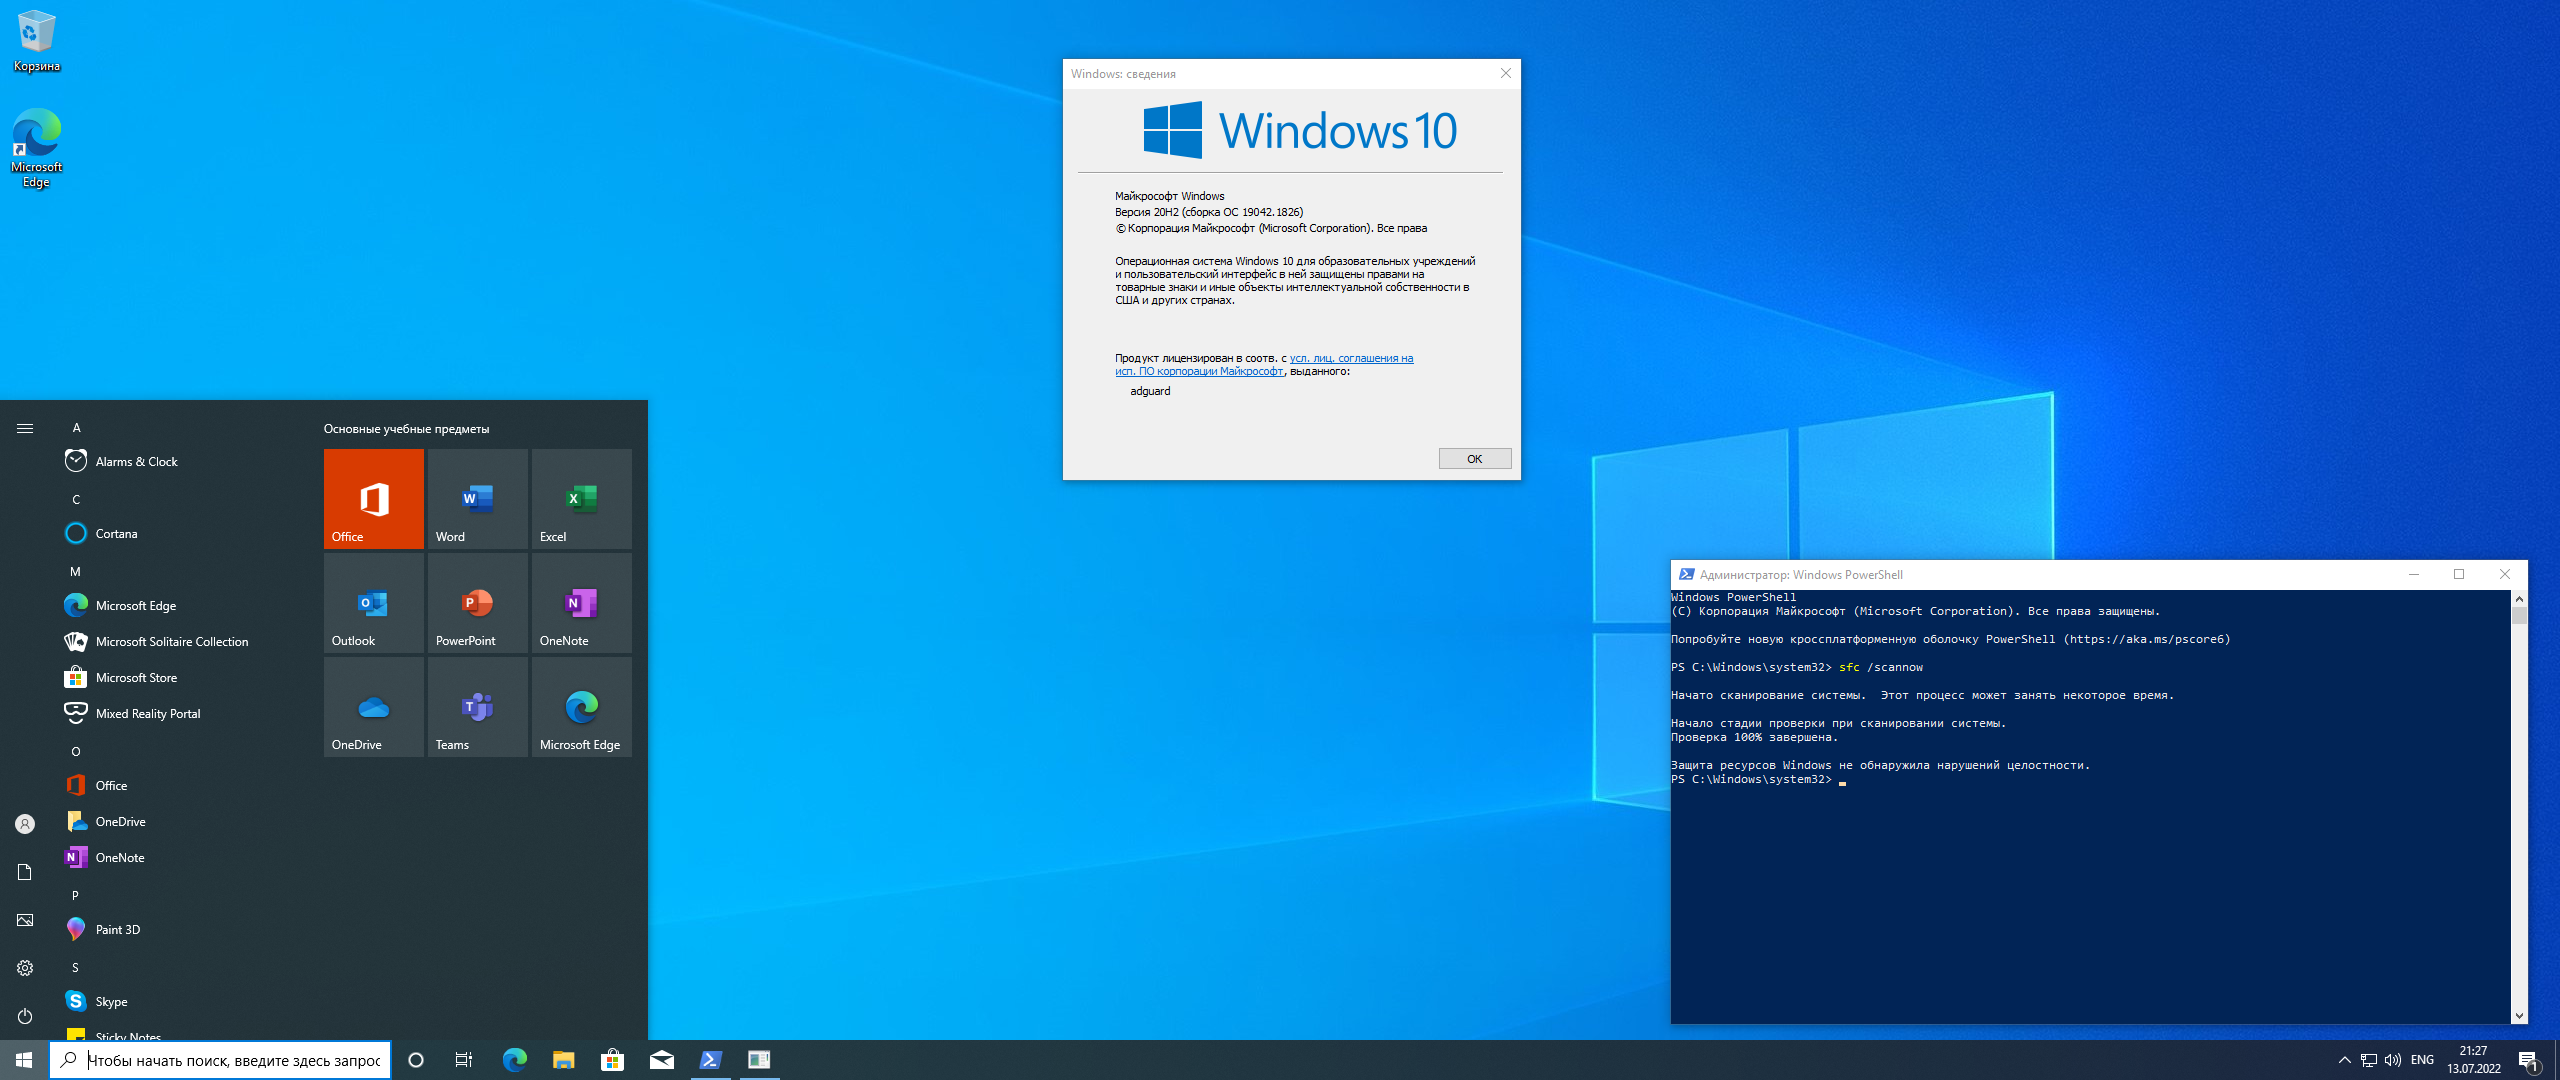2560x1080 pixels.
Task: Open the OneDrive tile
Action: [373, 706]
